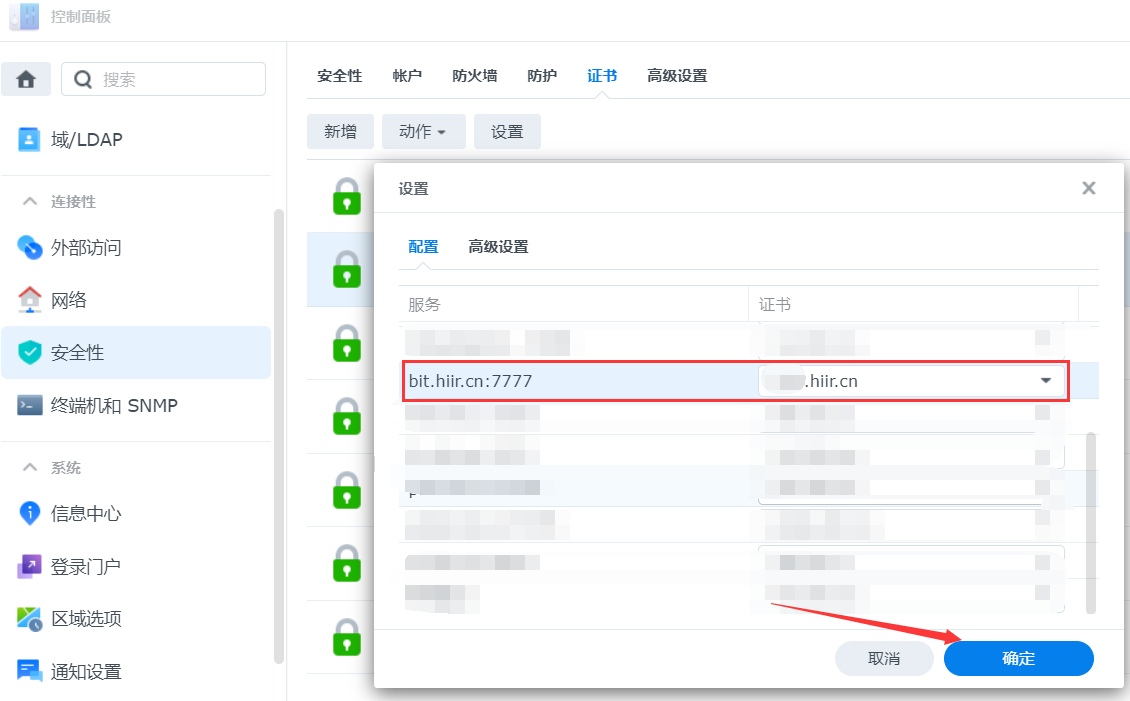The width and height of the screenshot is (1130, 701).
Task: Open 外部访问 external access icon
Action: [30, 247]
